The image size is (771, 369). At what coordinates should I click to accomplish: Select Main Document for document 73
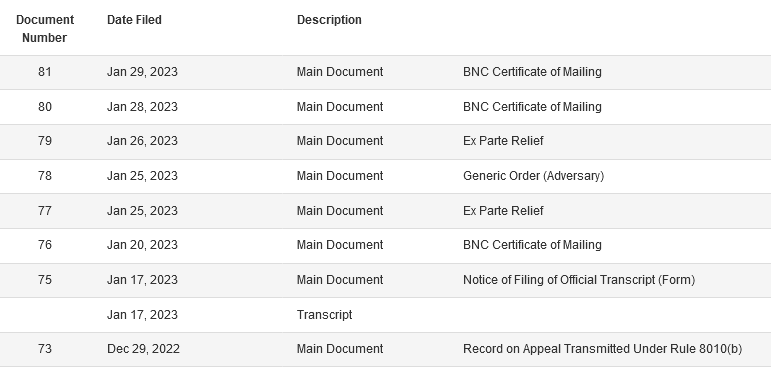tap(340, 349)
